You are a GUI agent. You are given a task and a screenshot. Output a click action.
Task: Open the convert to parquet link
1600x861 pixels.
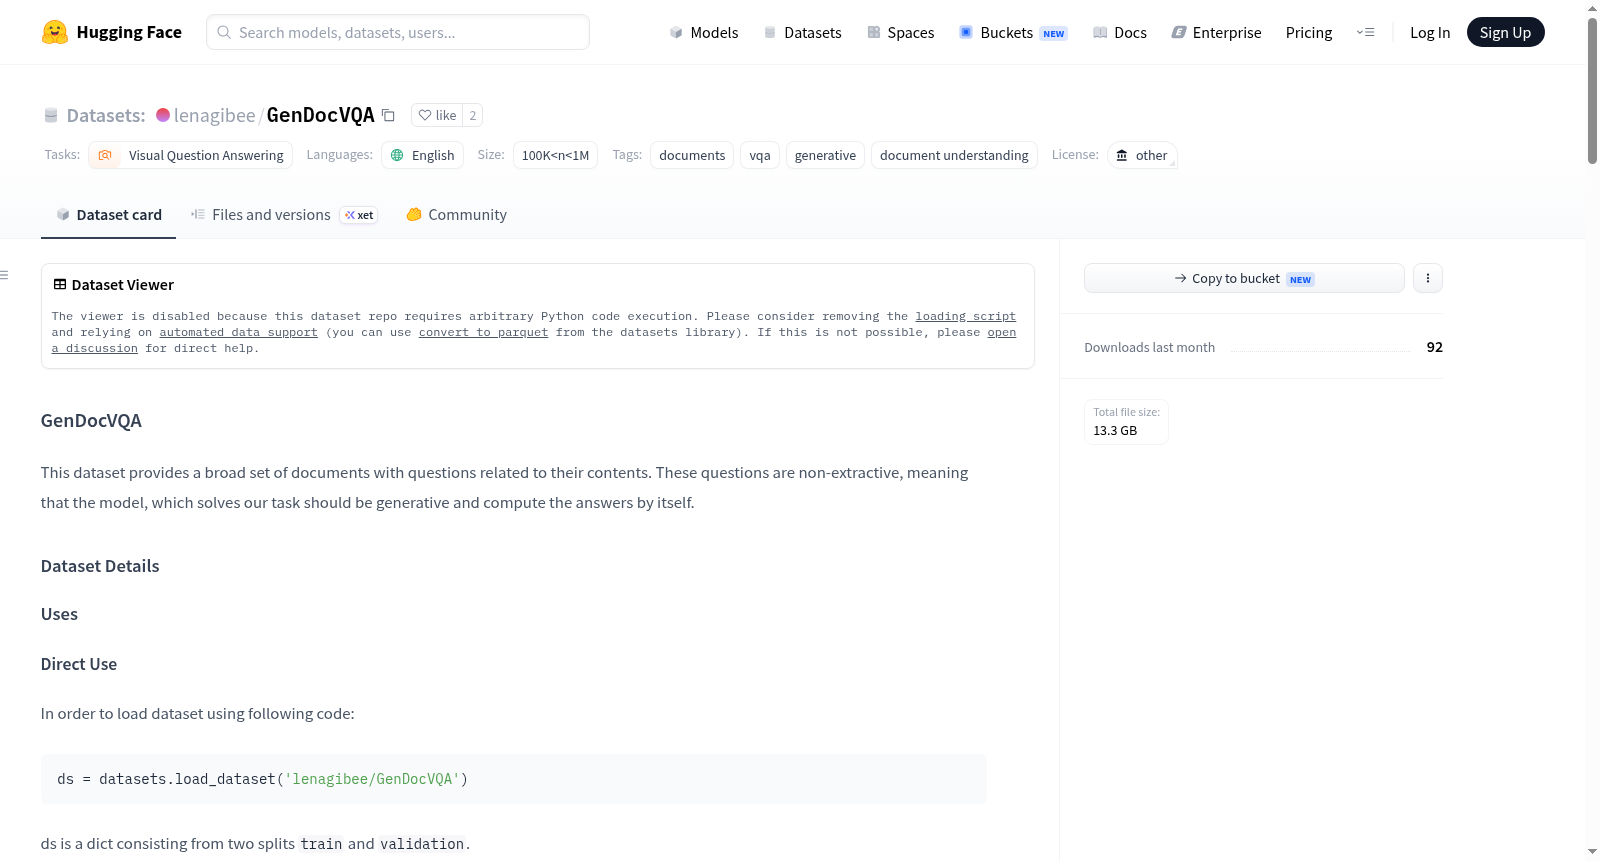click(x=483, y=332)
